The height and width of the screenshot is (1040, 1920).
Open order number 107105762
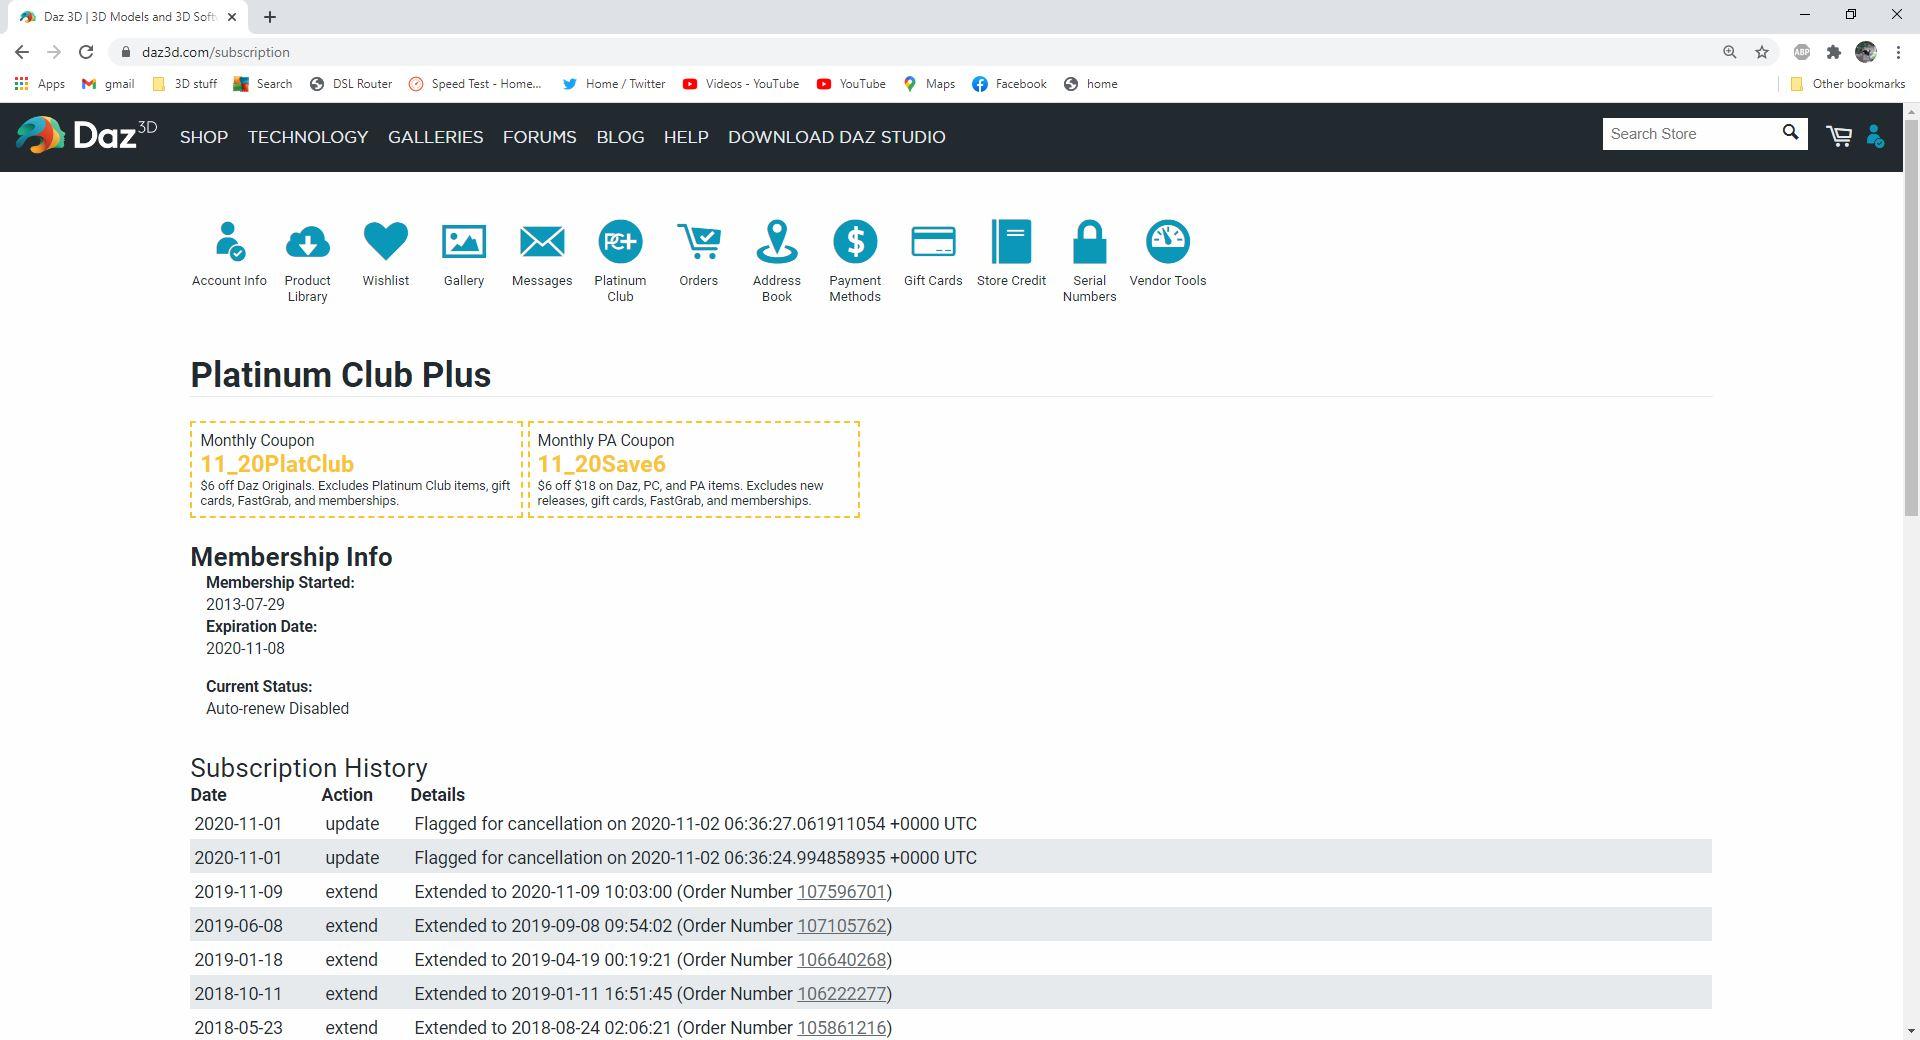click(x=842, y=926)
